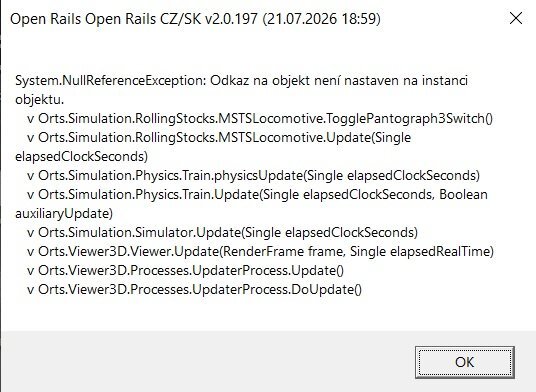Close the error dialog with the X

[x=516, y=18]
